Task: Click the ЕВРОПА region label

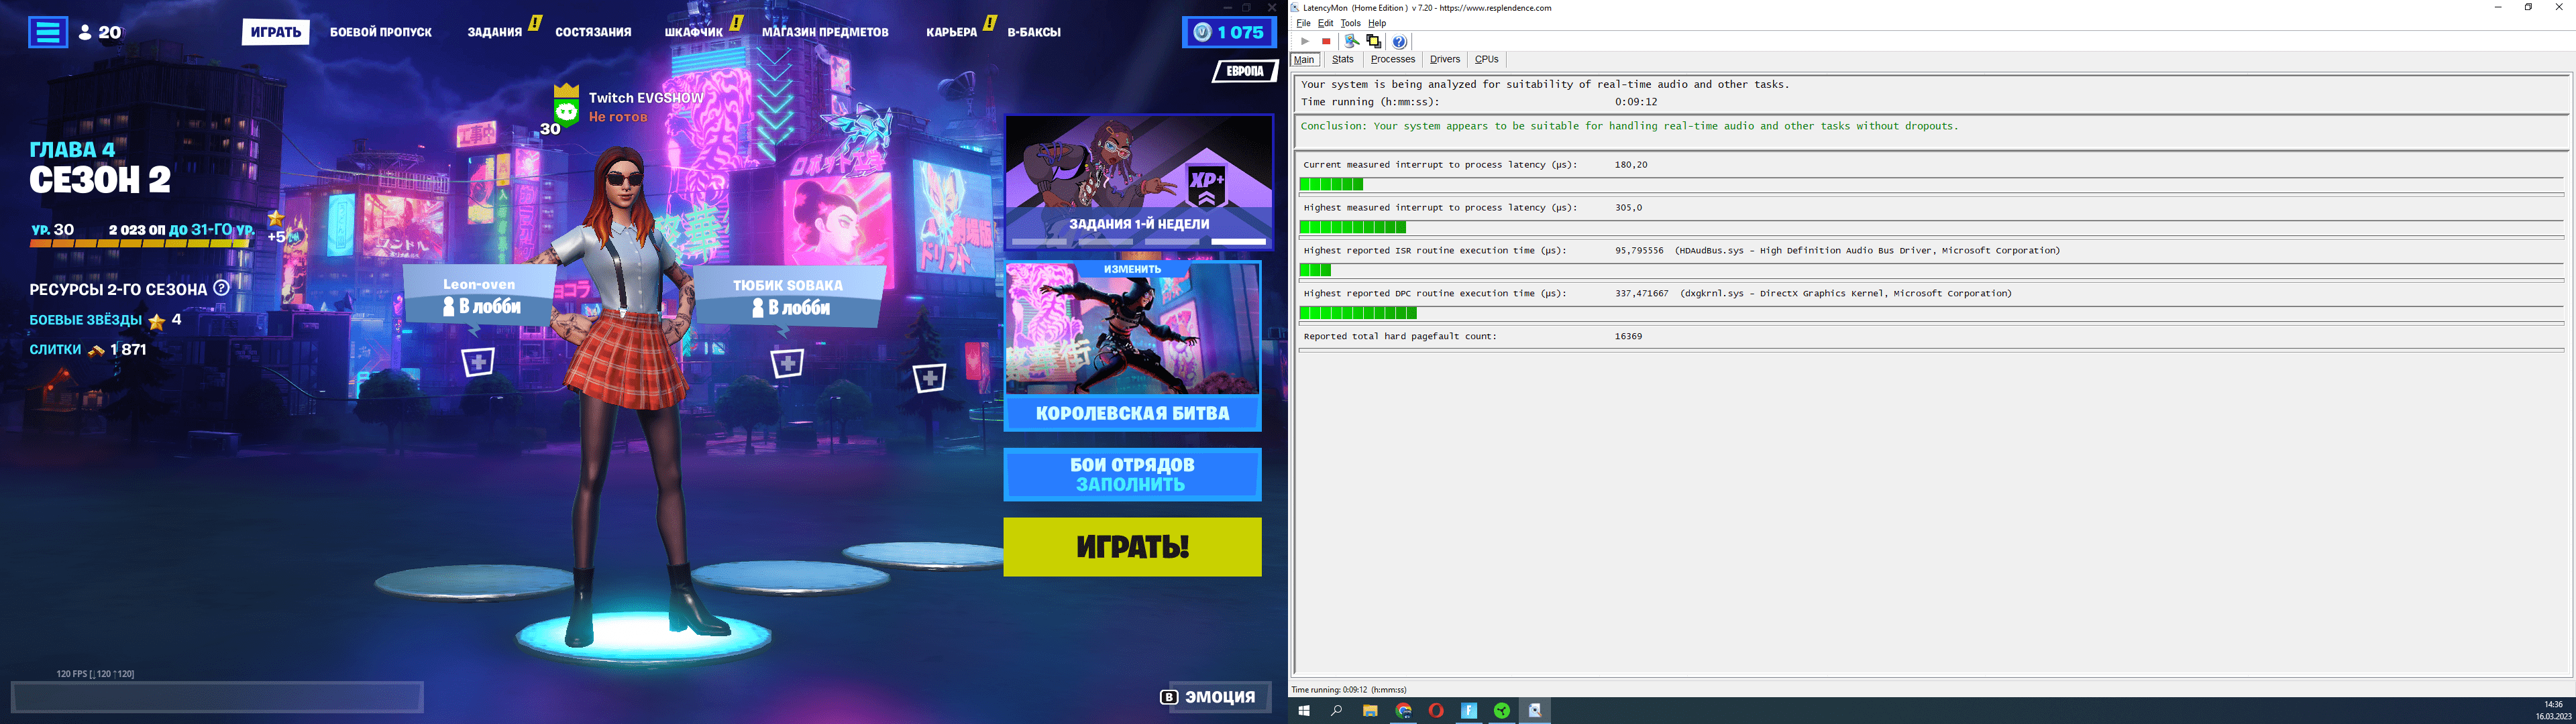Action: pos(1245,71)
